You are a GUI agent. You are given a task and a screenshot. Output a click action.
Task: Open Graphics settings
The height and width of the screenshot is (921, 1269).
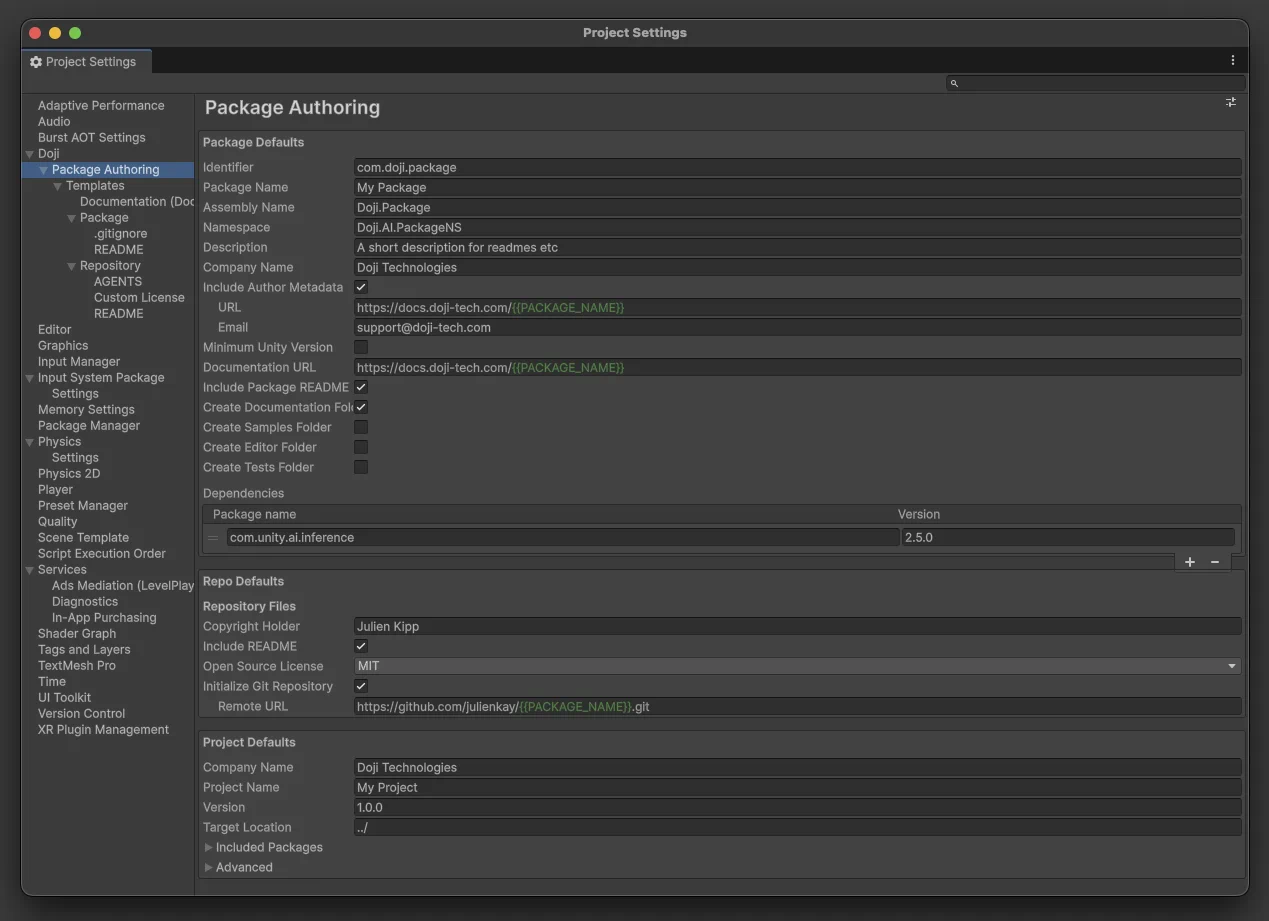tap(63, 345)
